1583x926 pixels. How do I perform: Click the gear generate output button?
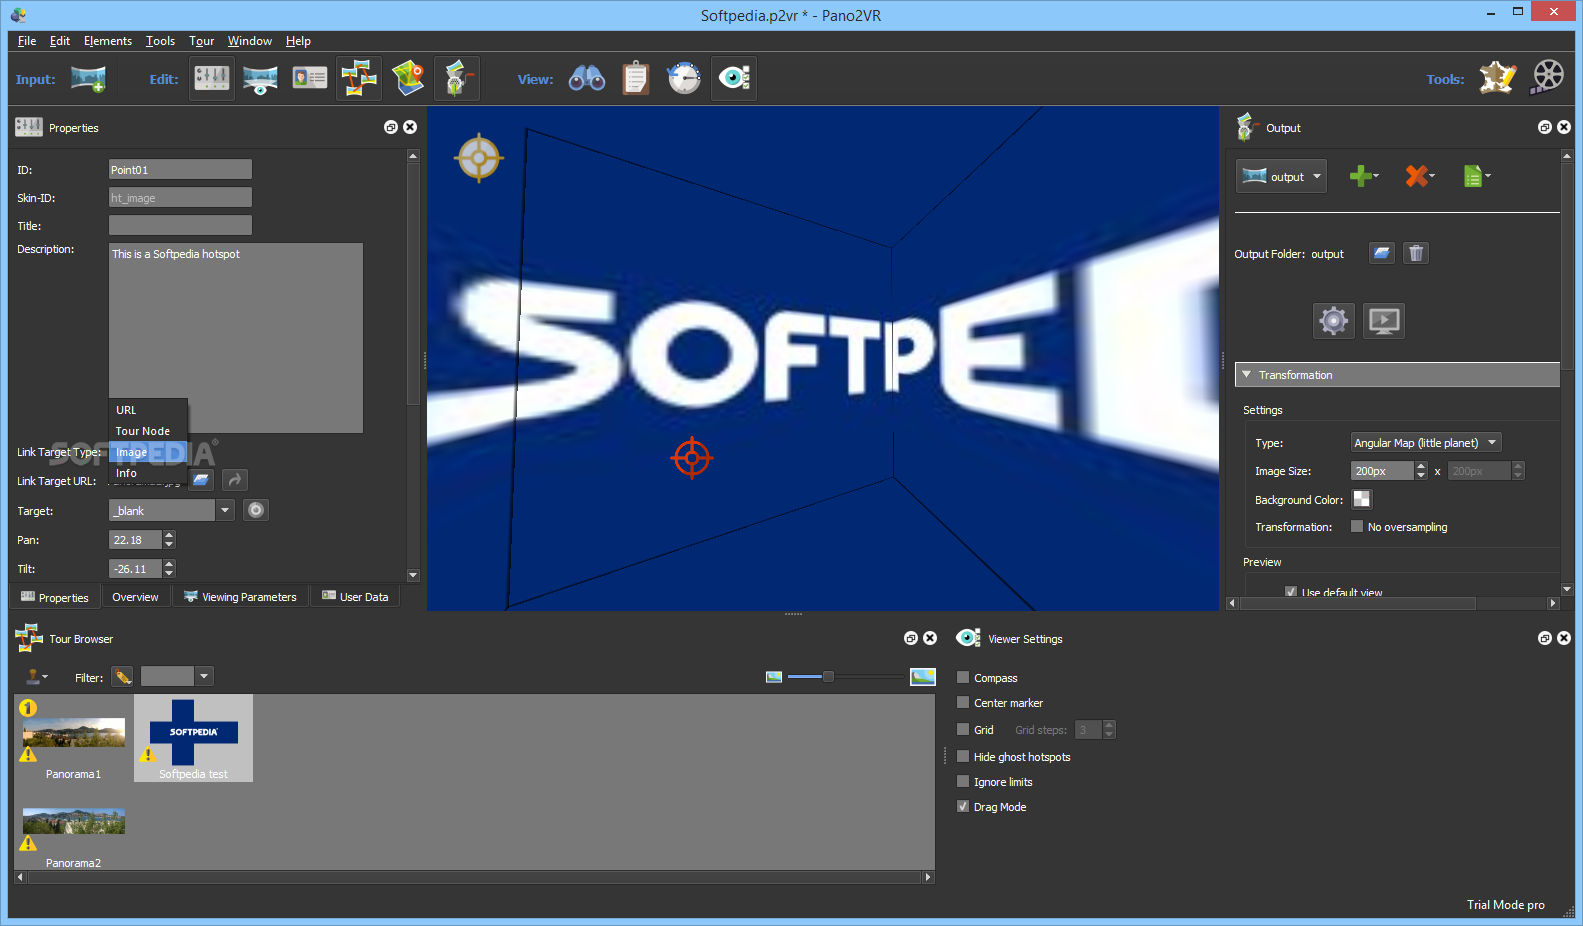[x=1334, y=321]
